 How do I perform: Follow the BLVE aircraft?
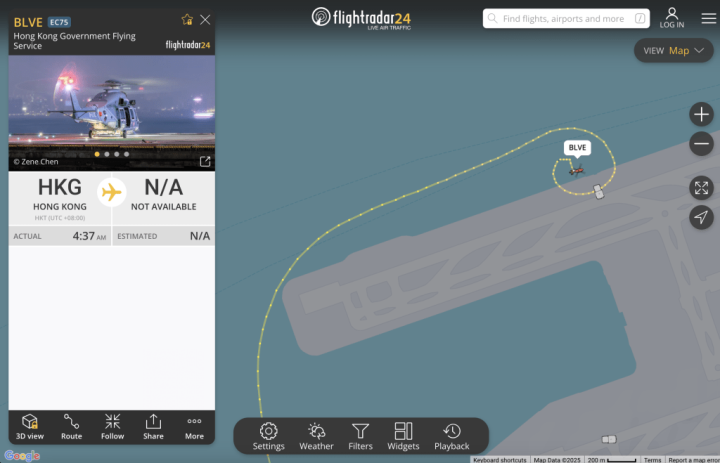pyautogui.click(x=112, y=427)
